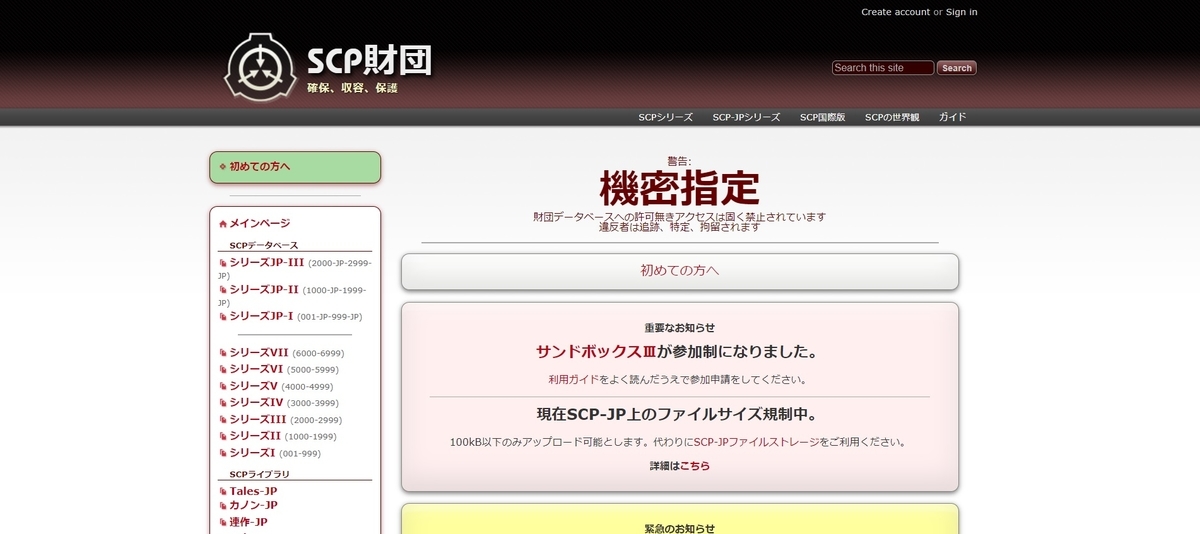The height and width of the screenshot is (534, 1200).
Task: Open the SCPの世界観 top menu
Action: (x=892, y=117)
